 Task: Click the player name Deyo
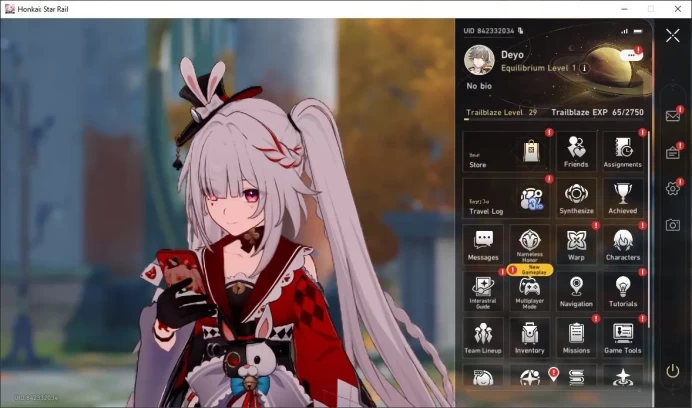point(512,55)
